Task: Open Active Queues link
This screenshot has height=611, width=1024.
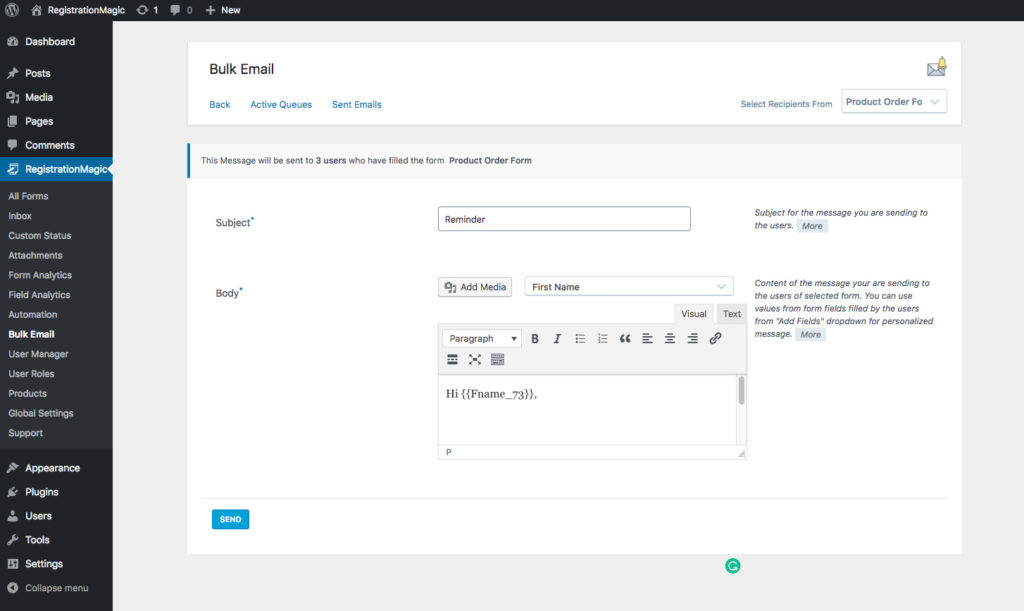Action: pos(281,105)
